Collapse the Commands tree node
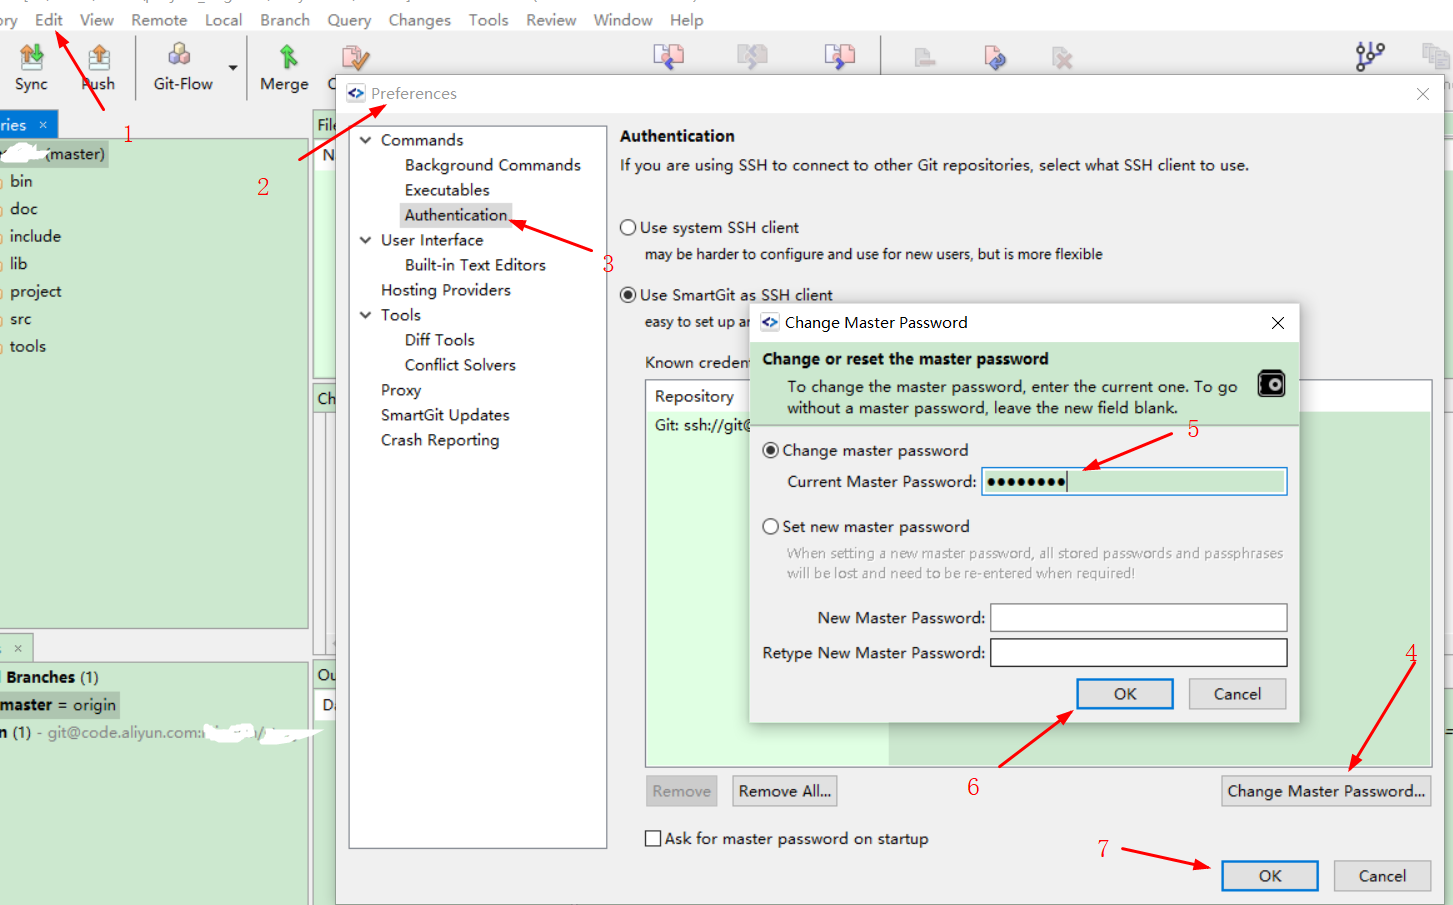Viewport: 1453px width, 905px height. tap(366, 140)
